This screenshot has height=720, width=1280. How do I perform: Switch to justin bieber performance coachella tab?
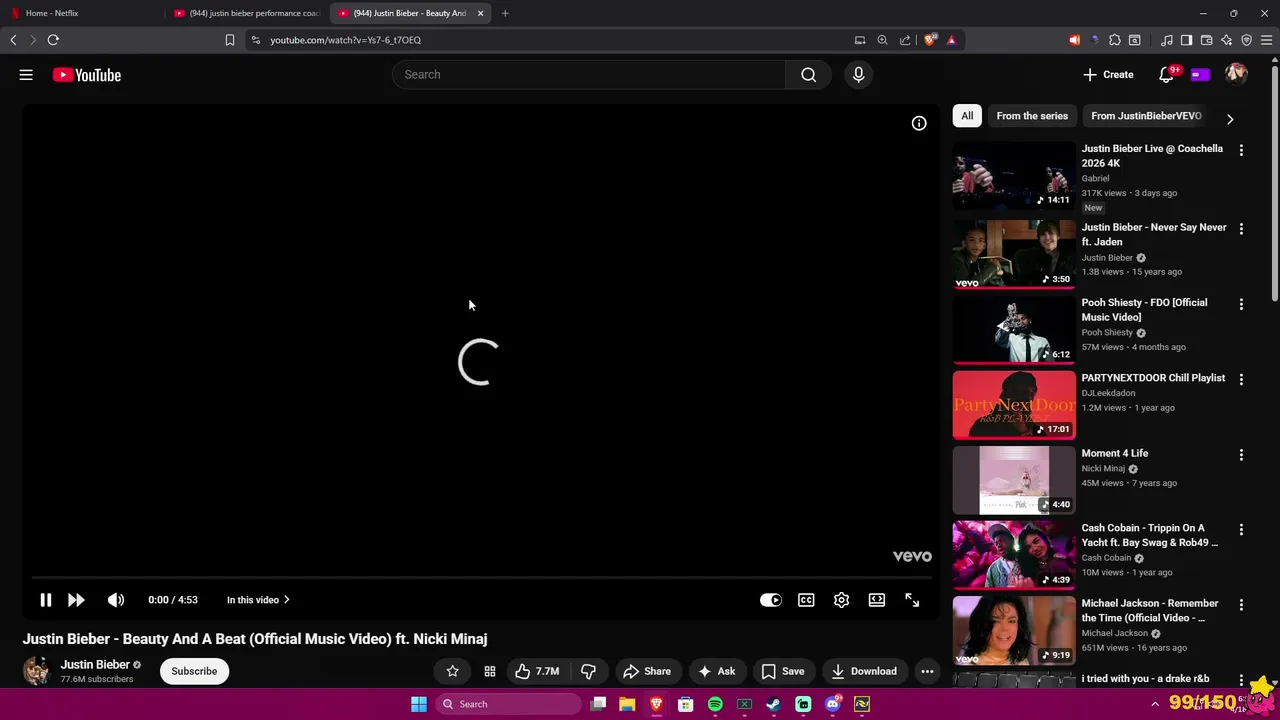click(x=247, y=13)
